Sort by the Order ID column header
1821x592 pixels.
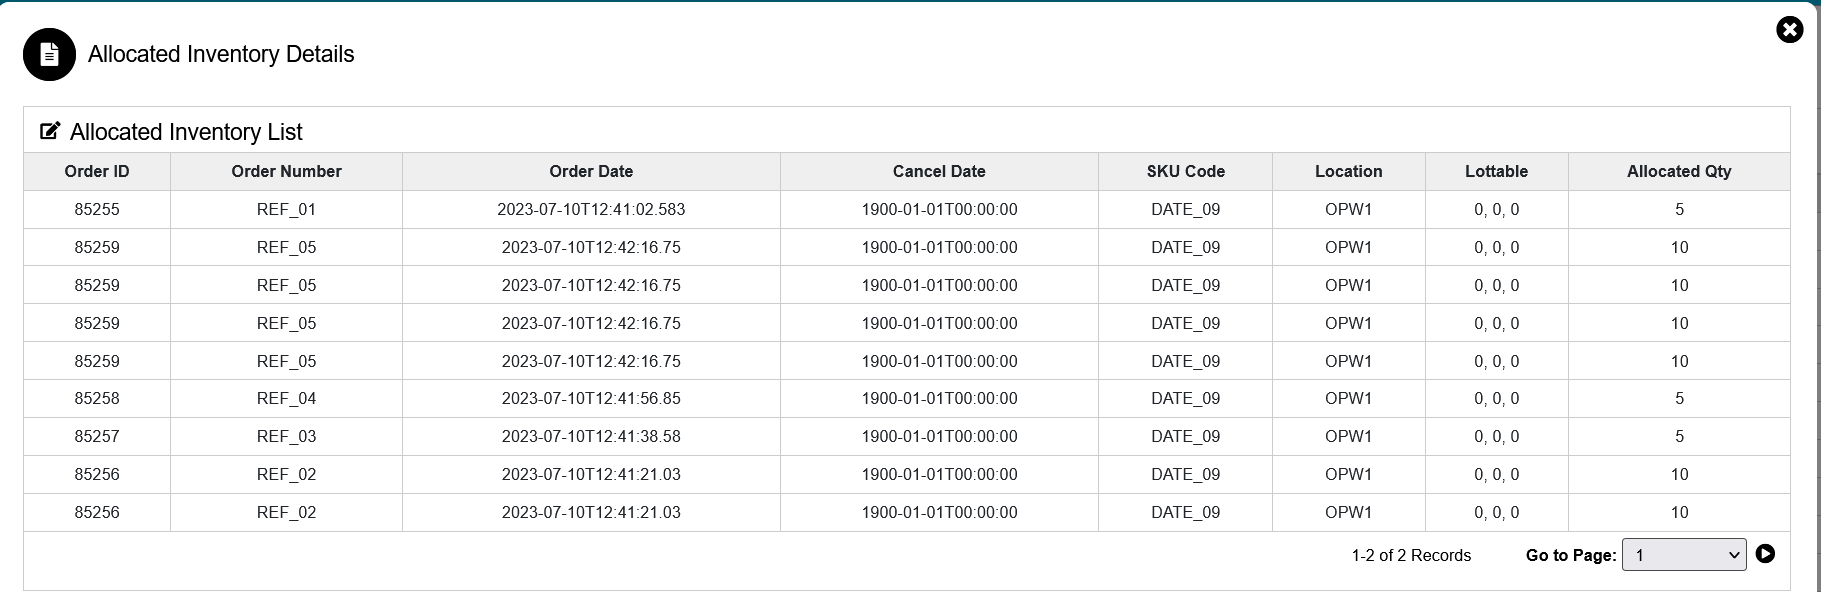point(97,171)
